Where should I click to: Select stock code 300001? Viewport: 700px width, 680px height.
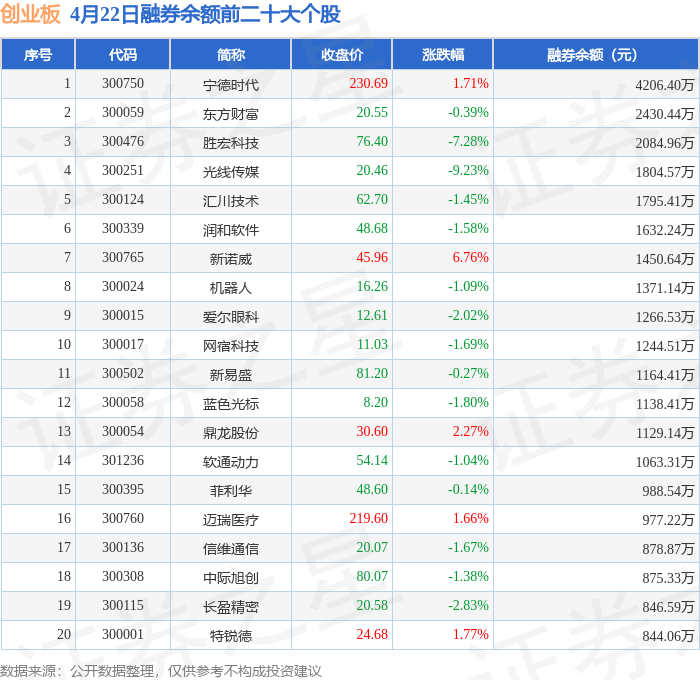(123, 634)
